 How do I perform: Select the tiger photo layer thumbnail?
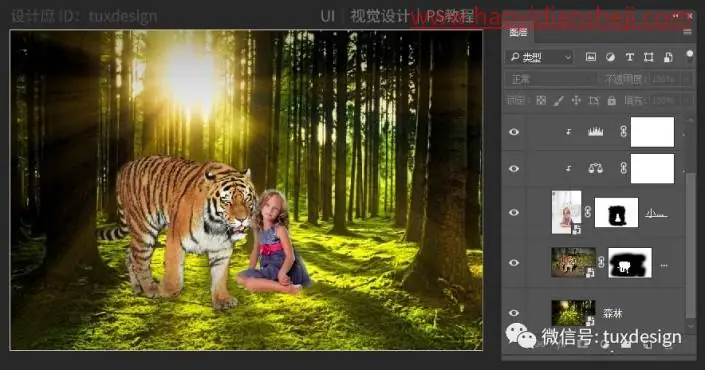pyautogui.click(x=573, y=263)
